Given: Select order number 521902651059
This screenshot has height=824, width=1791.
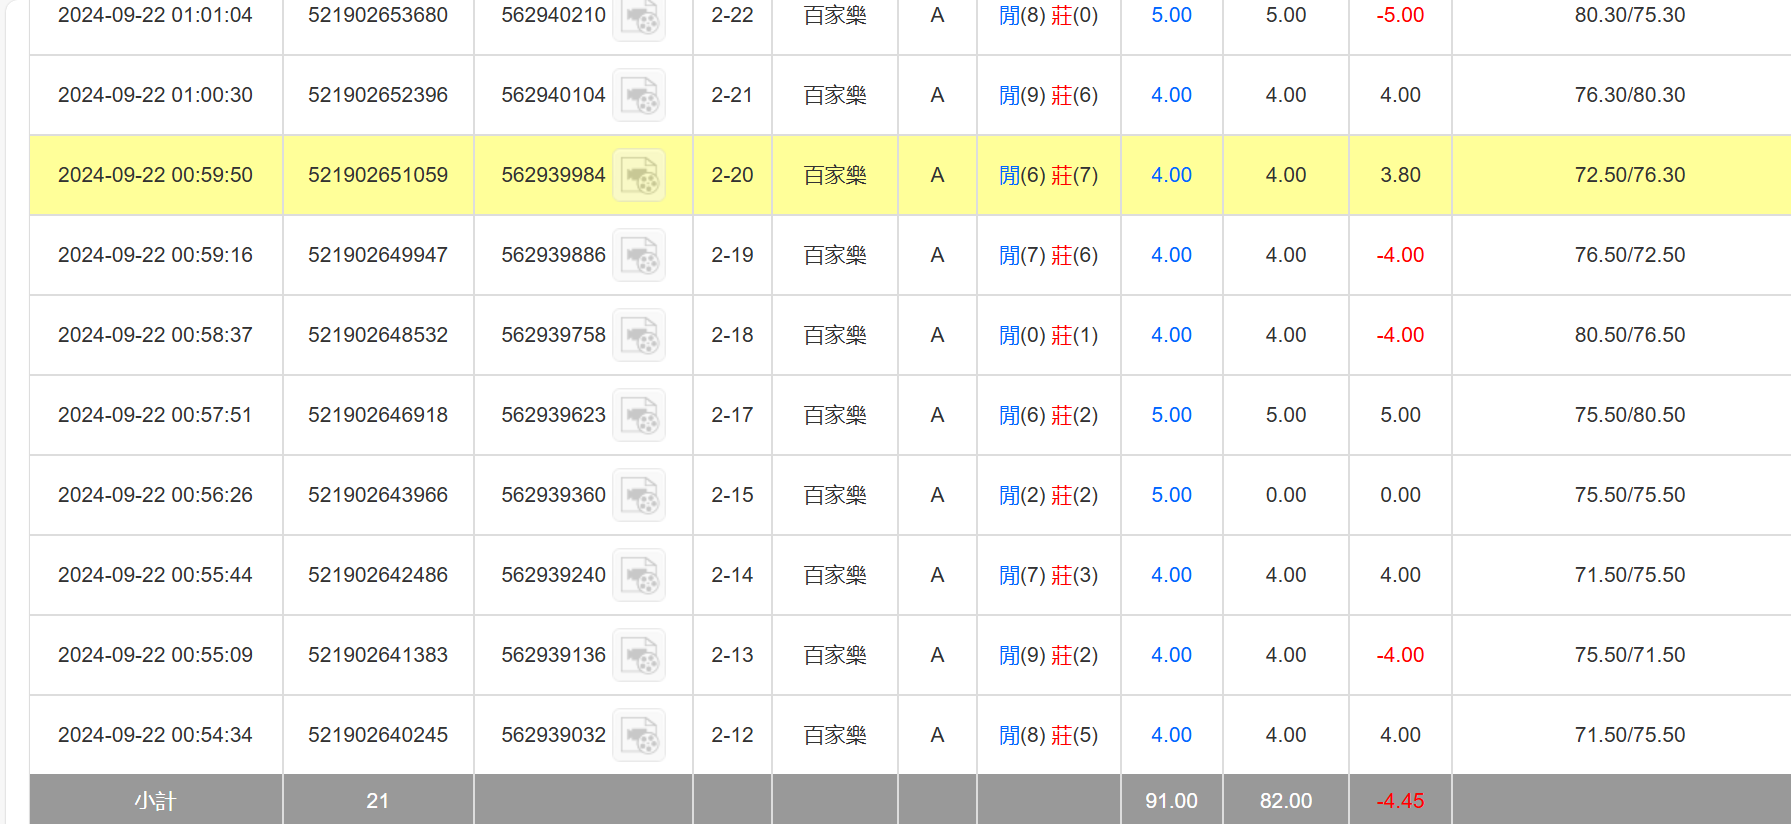Looking at the screenshot, I should (378, 175).
